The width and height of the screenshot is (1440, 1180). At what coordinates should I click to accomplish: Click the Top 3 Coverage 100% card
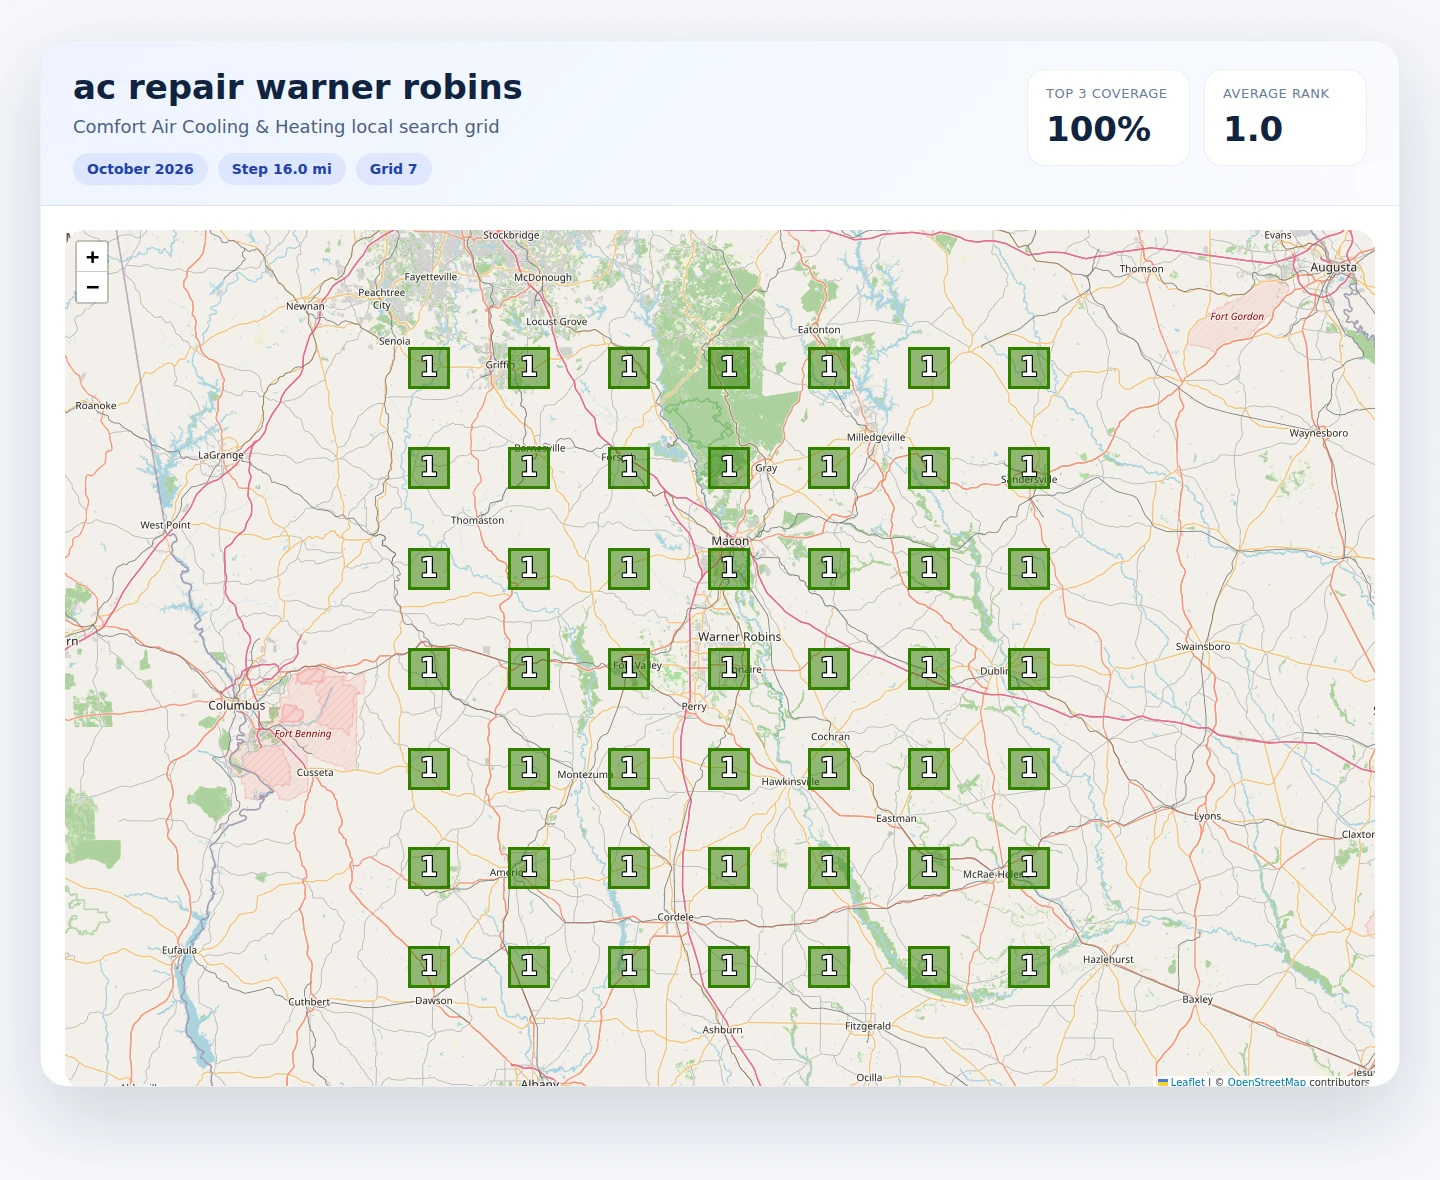[1108, 117]
